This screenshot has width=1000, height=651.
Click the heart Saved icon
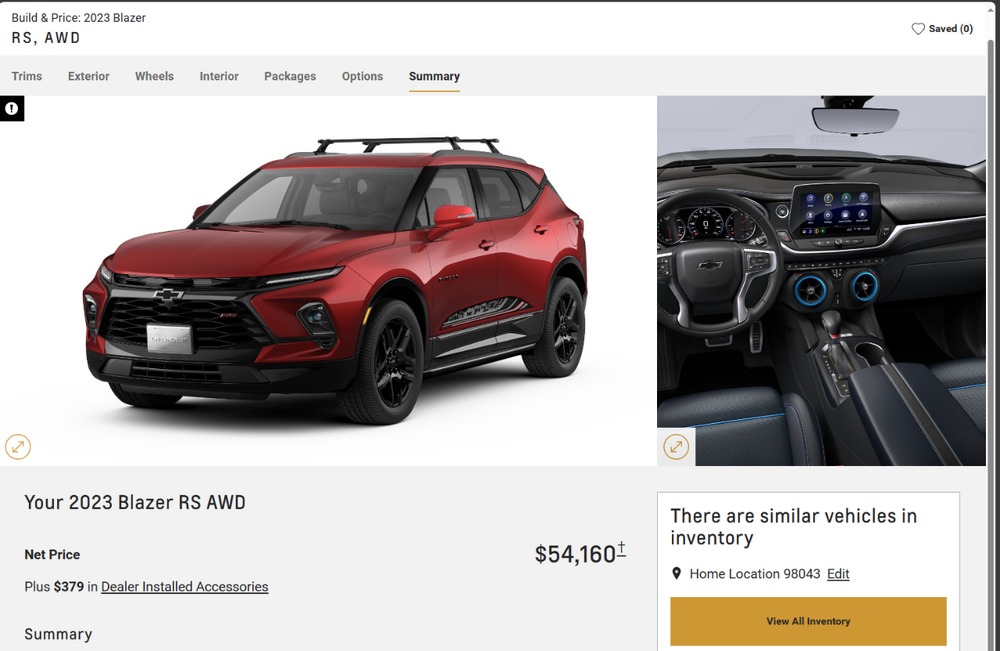918,29
